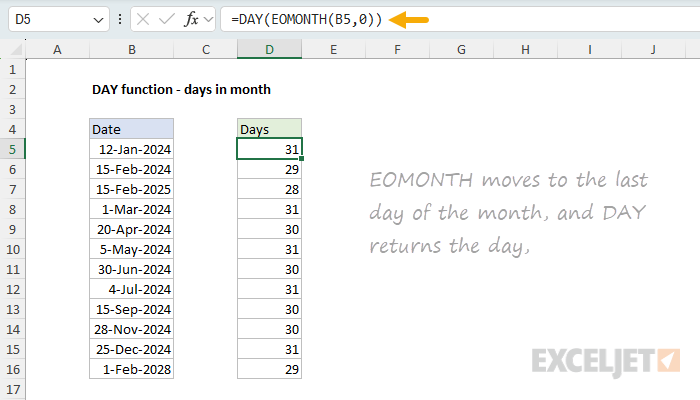Select column J header
Viewport: 700px width, 400px height.
tap(654, 50)
